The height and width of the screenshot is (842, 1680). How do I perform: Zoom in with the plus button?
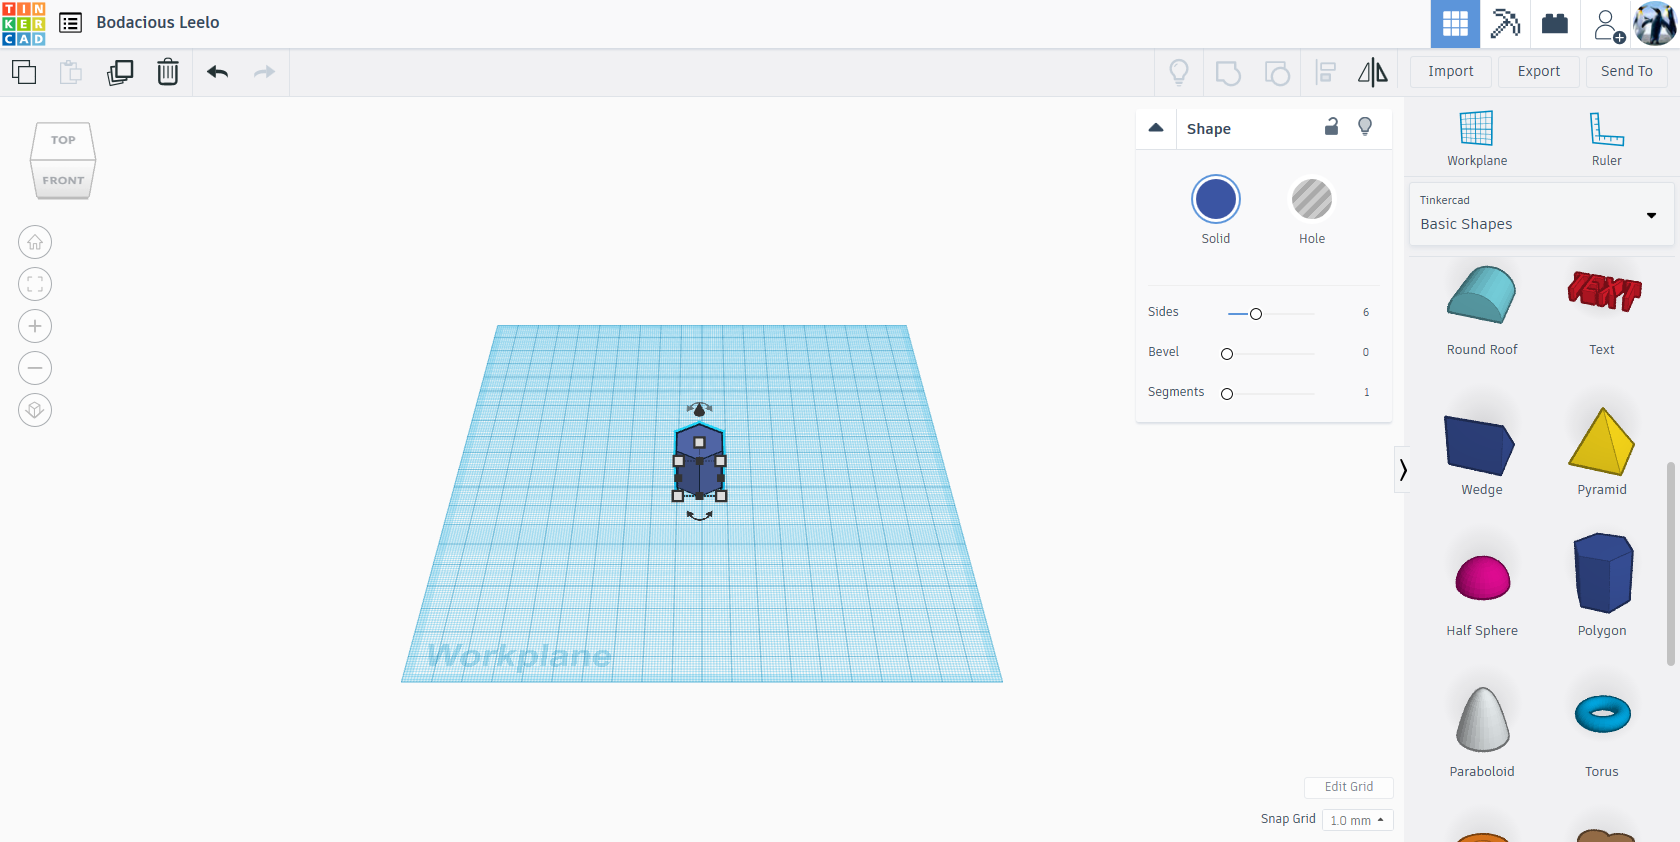click(x=35, y=326)
